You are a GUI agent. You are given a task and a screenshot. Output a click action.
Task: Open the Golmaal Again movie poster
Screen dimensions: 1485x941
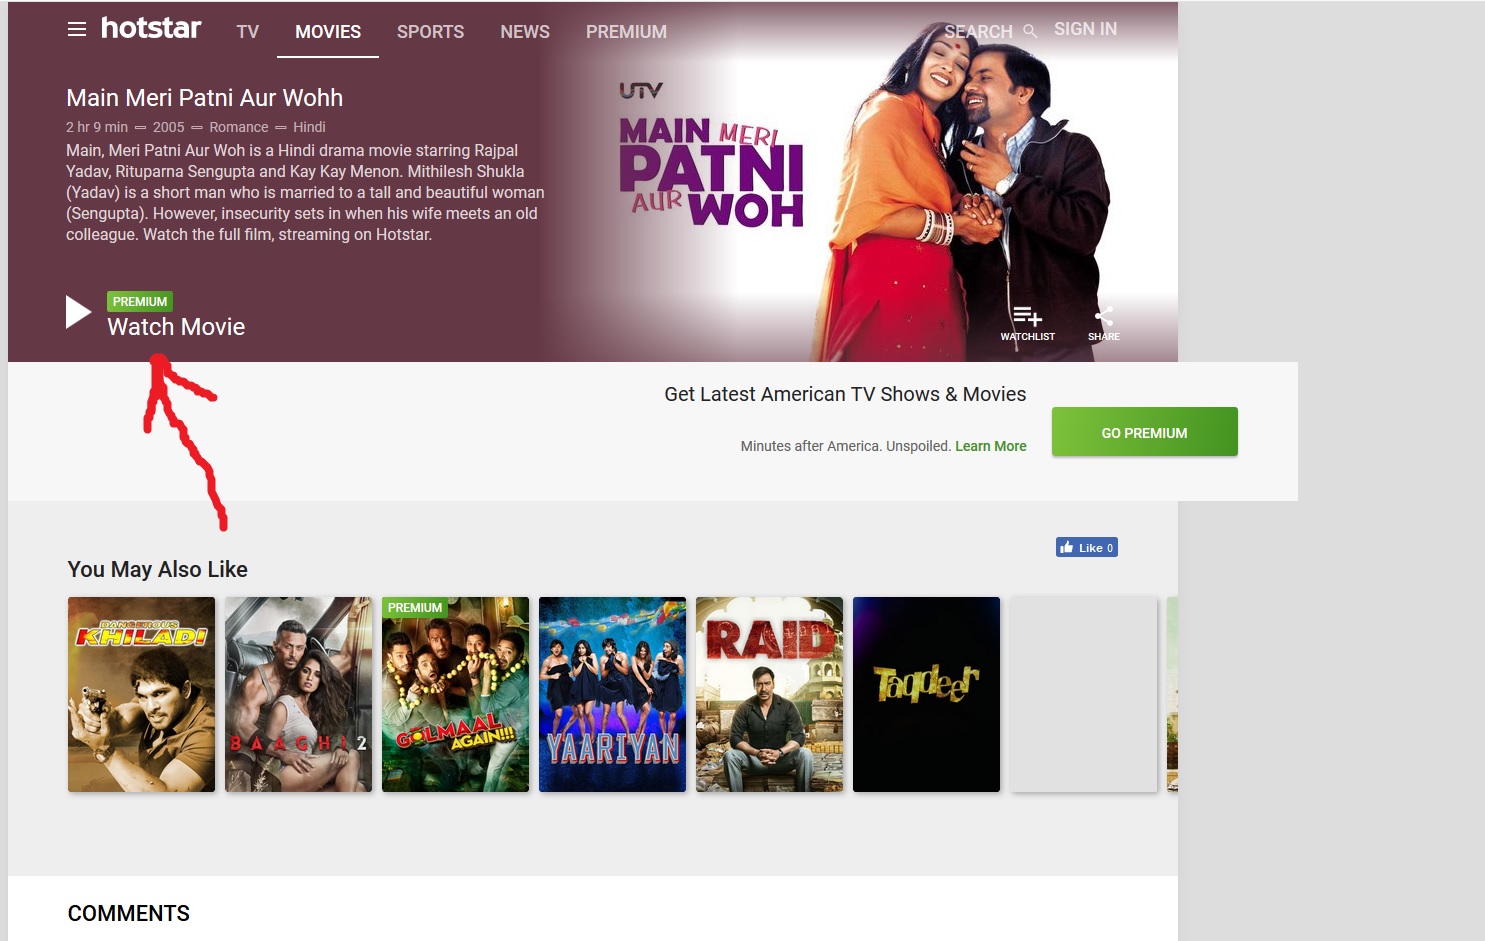pos(455,694)
